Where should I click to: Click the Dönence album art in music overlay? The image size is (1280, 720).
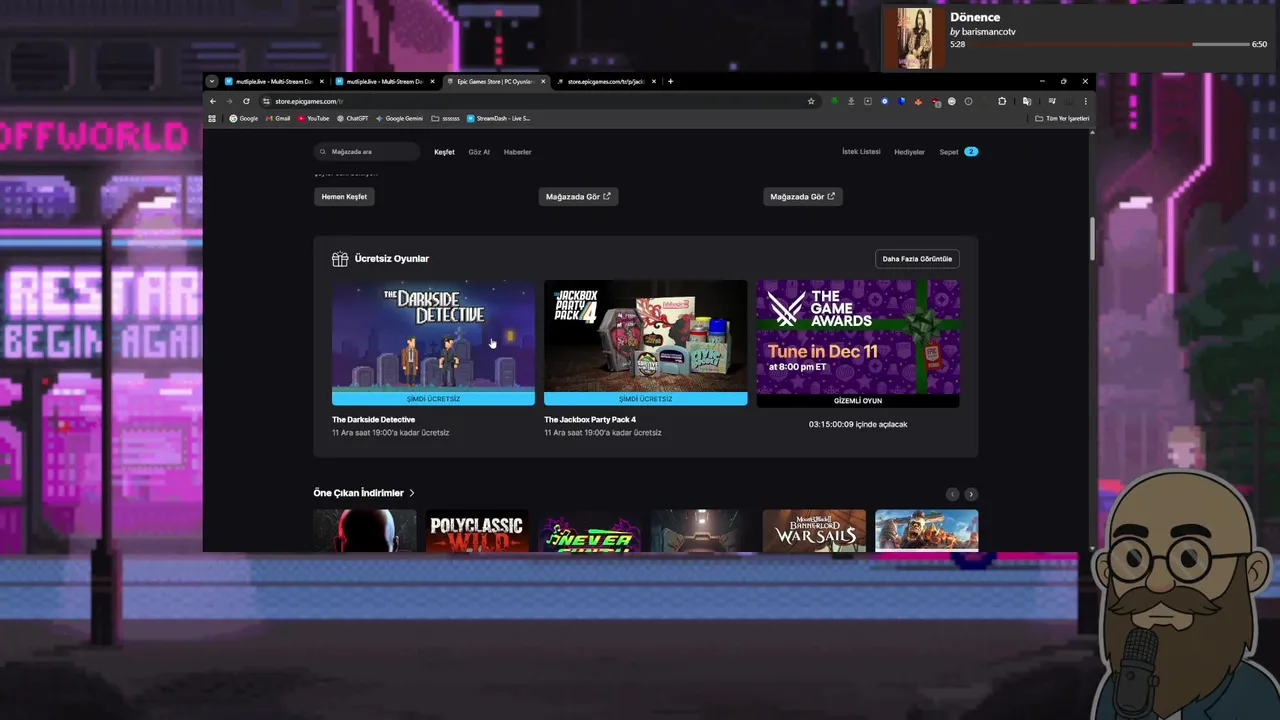click(x=914, y=38)
